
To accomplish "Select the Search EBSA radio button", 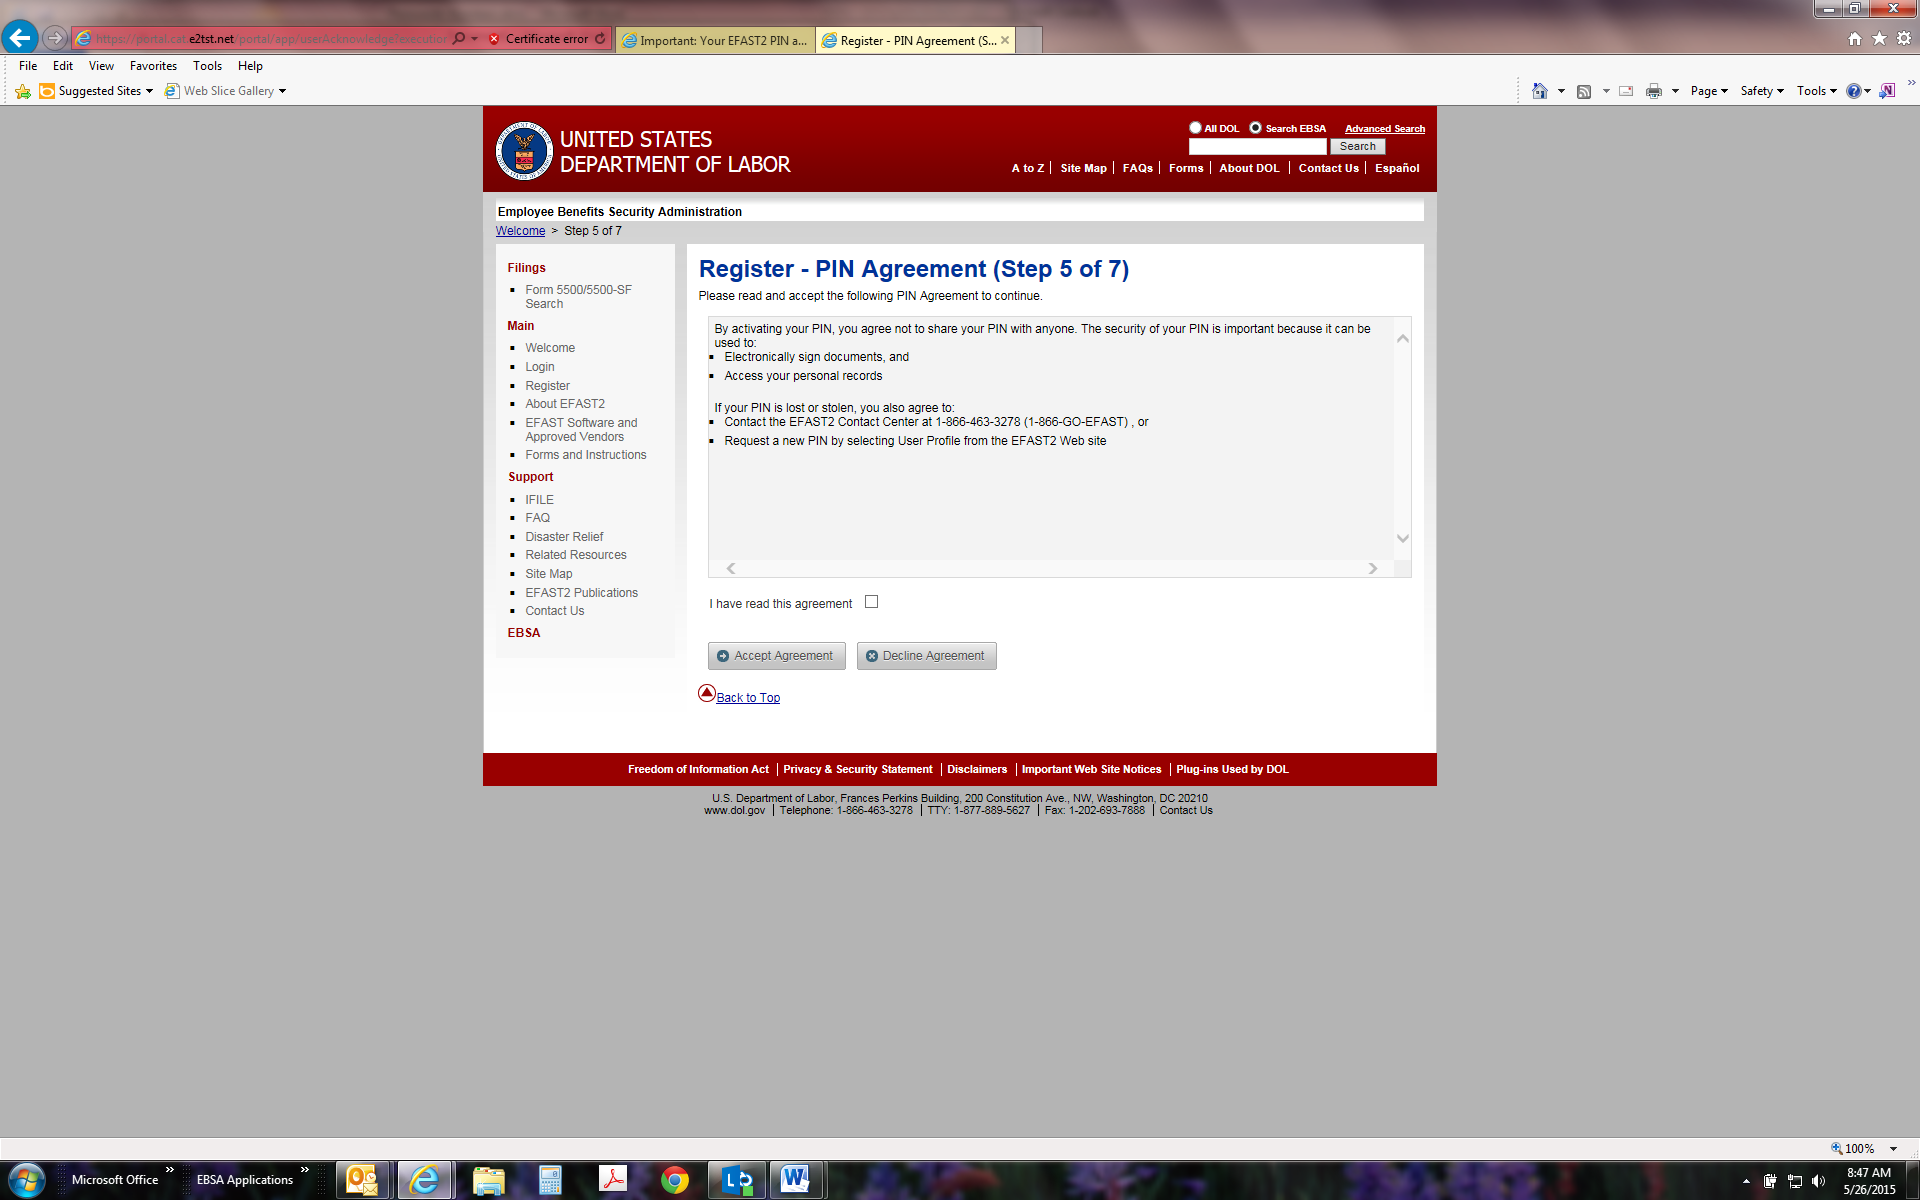I will point(1255,128).
